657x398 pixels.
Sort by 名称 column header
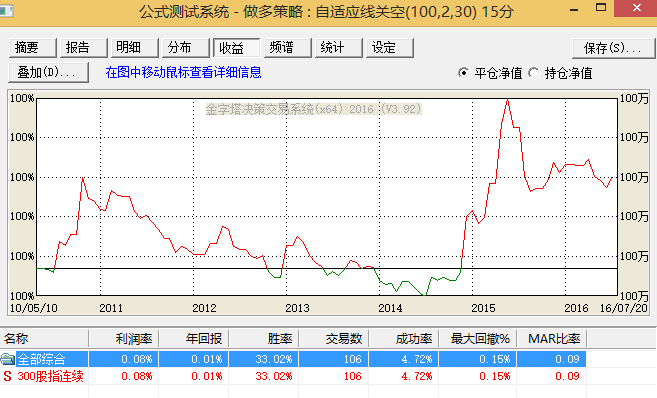point(44,339)
